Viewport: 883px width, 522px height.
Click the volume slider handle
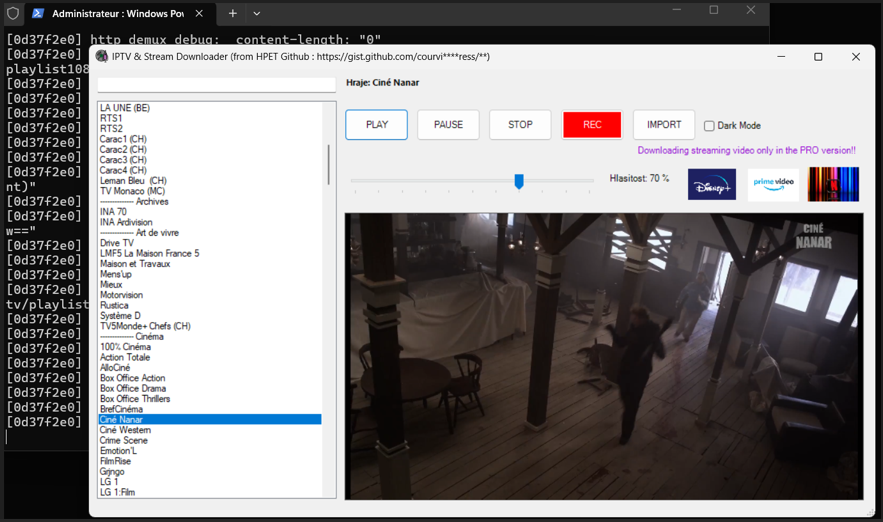click(519, 181)
